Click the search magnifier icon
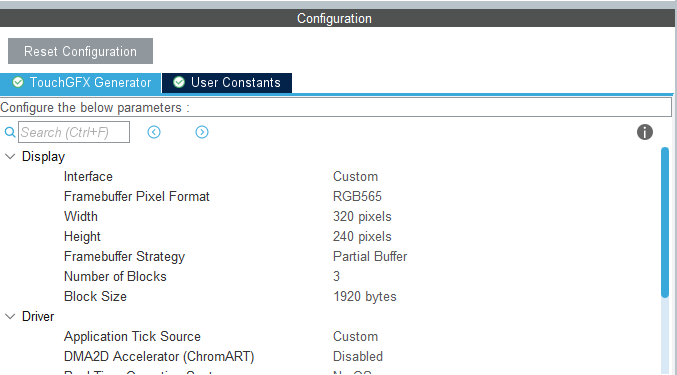677x375 pixels. (x=9, y=132)
